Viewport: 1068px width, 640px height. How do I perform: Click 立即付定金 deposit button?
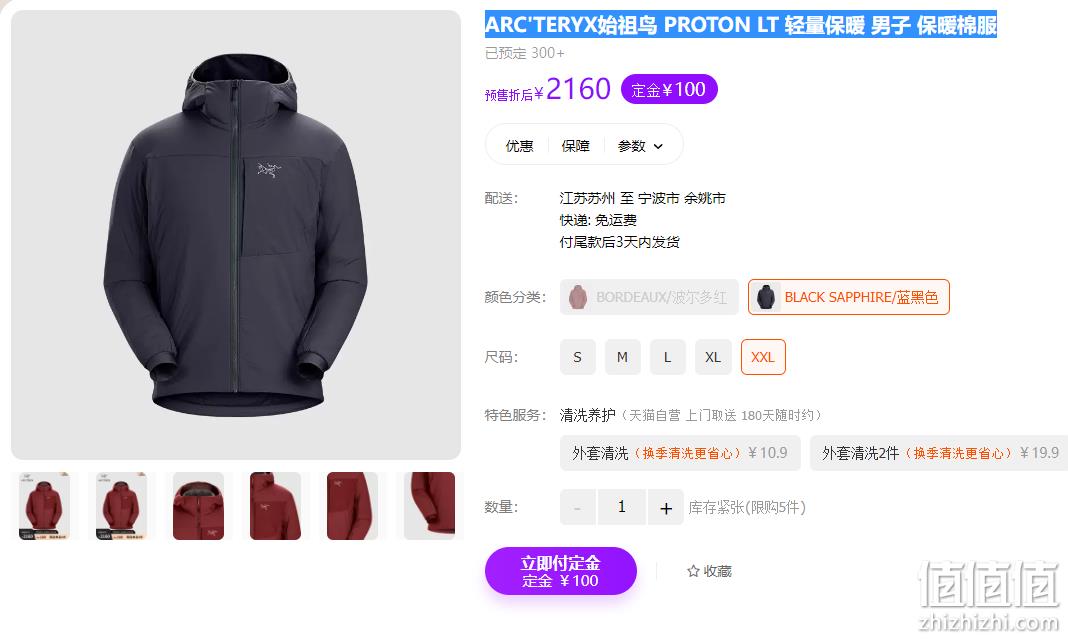561,571
